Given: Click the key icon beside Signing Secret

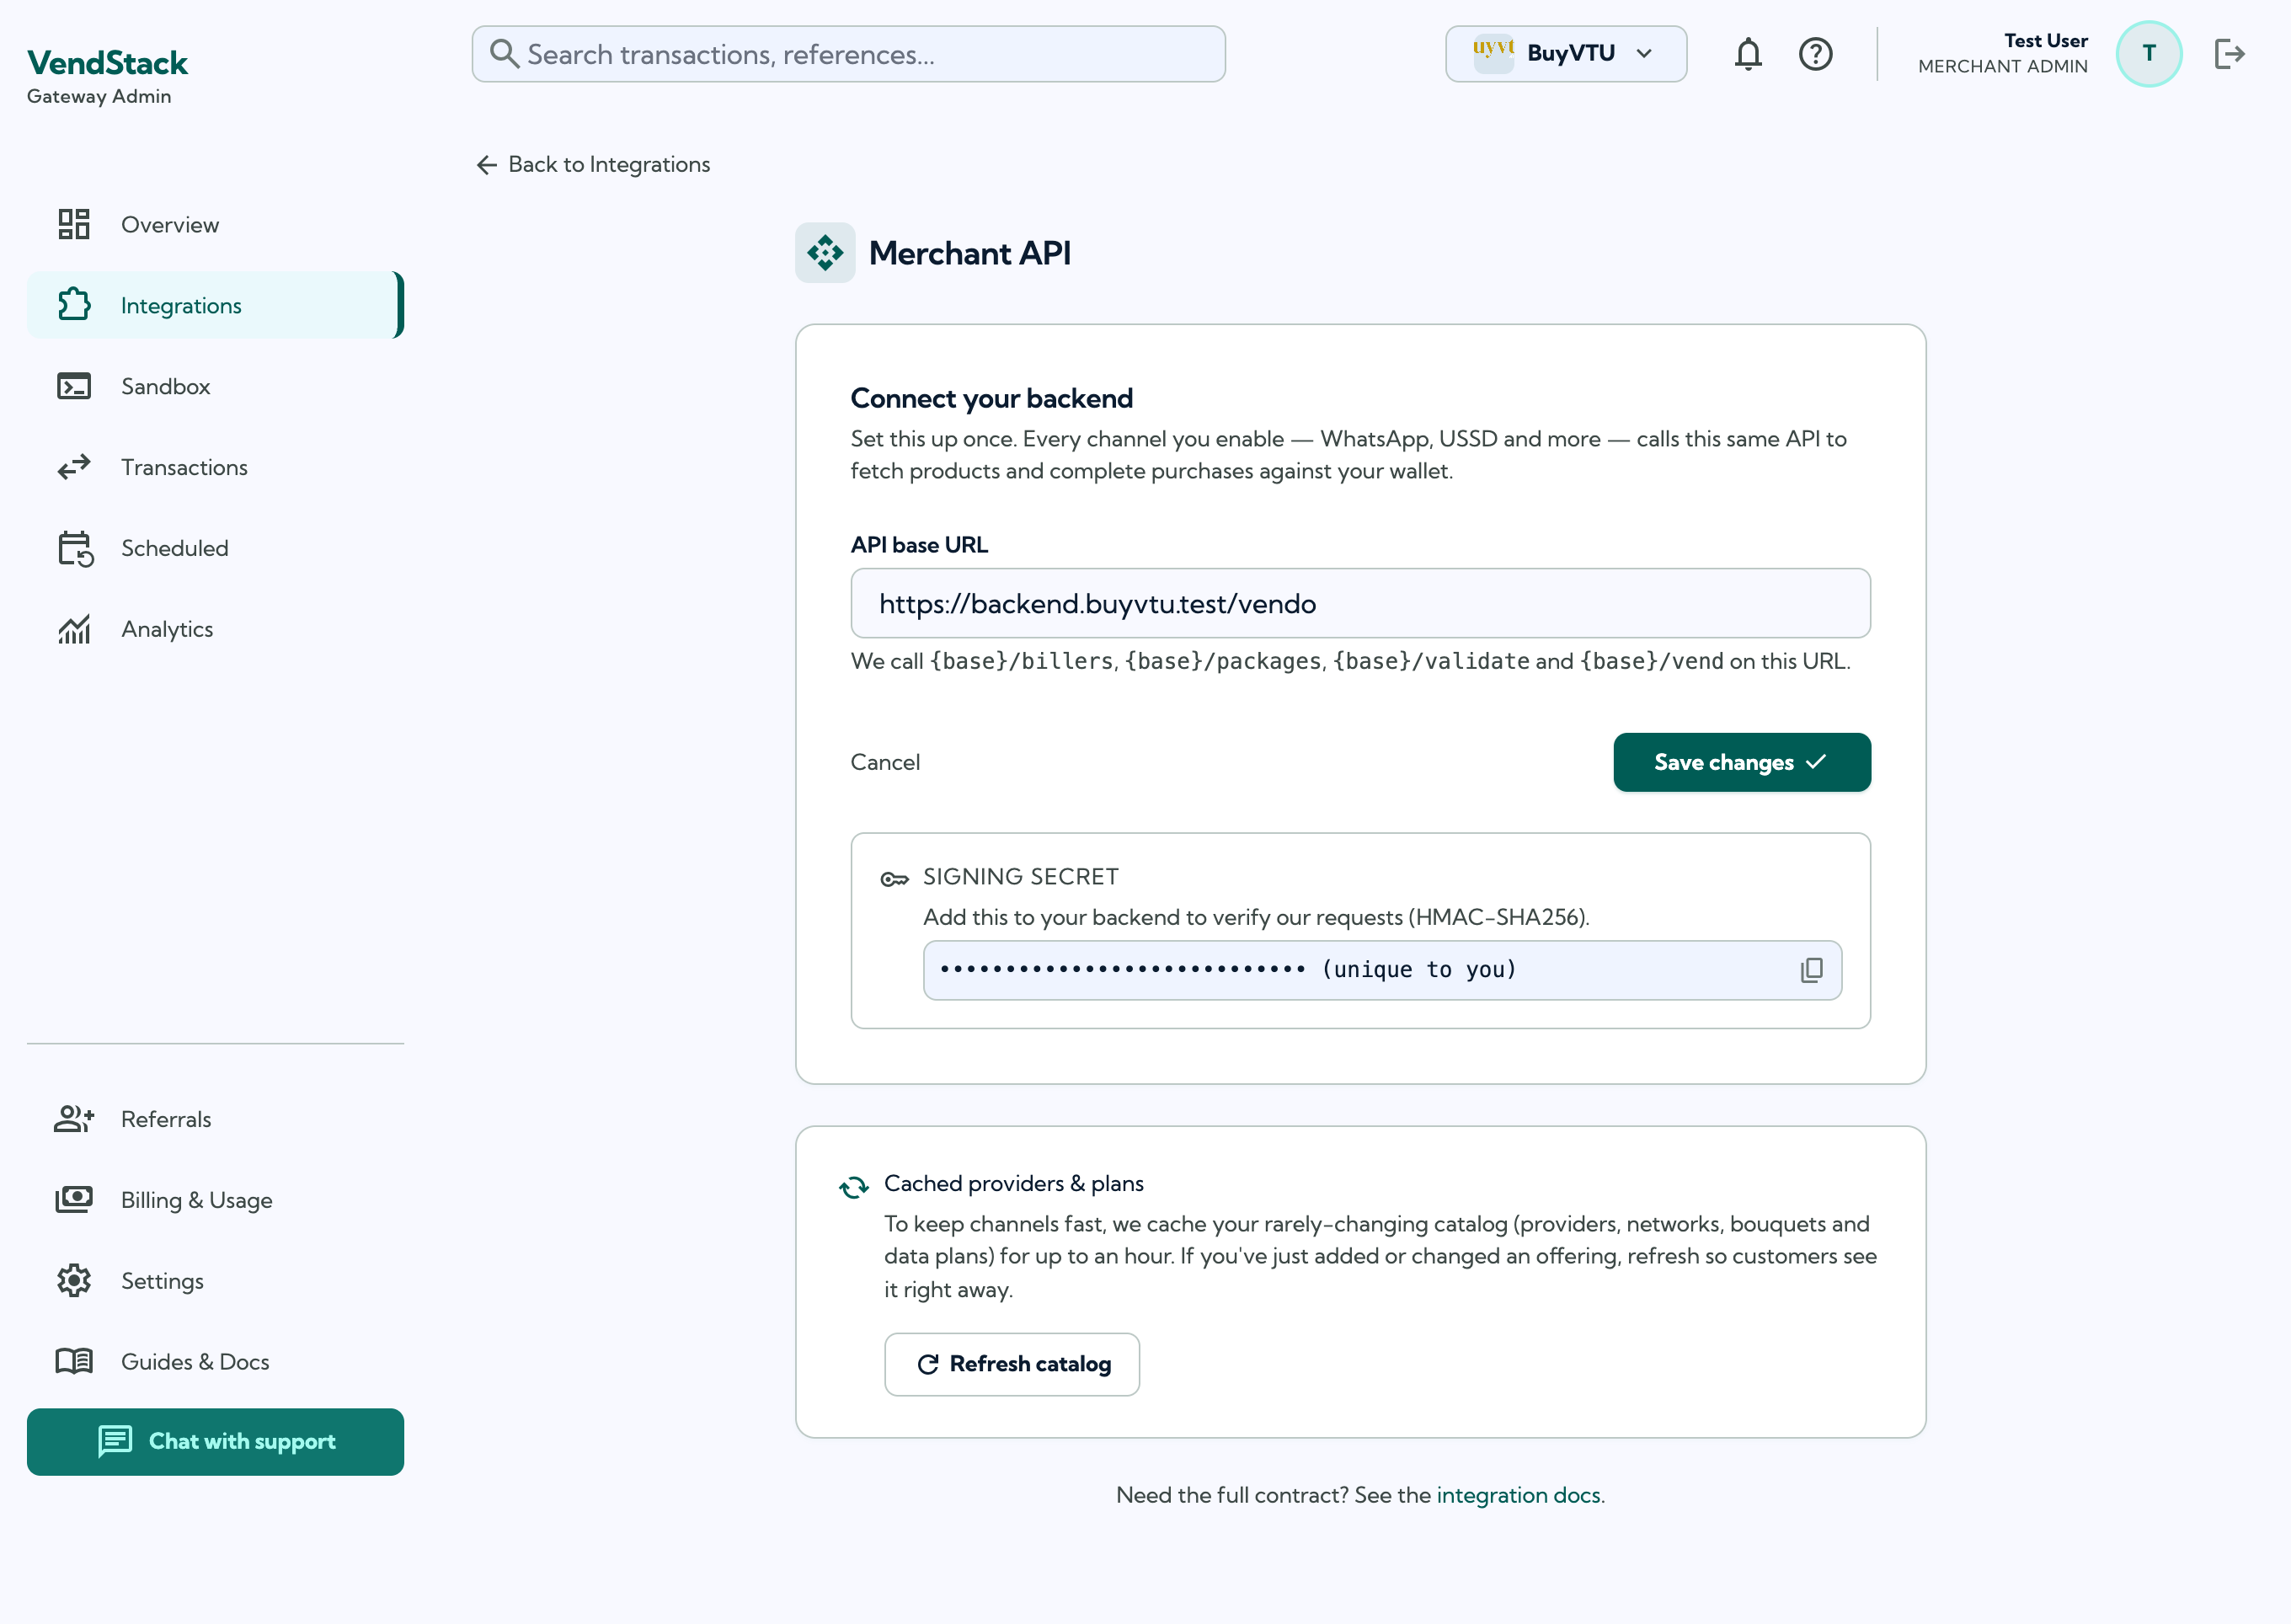Looking at the screenshot, I should (894, 879).
